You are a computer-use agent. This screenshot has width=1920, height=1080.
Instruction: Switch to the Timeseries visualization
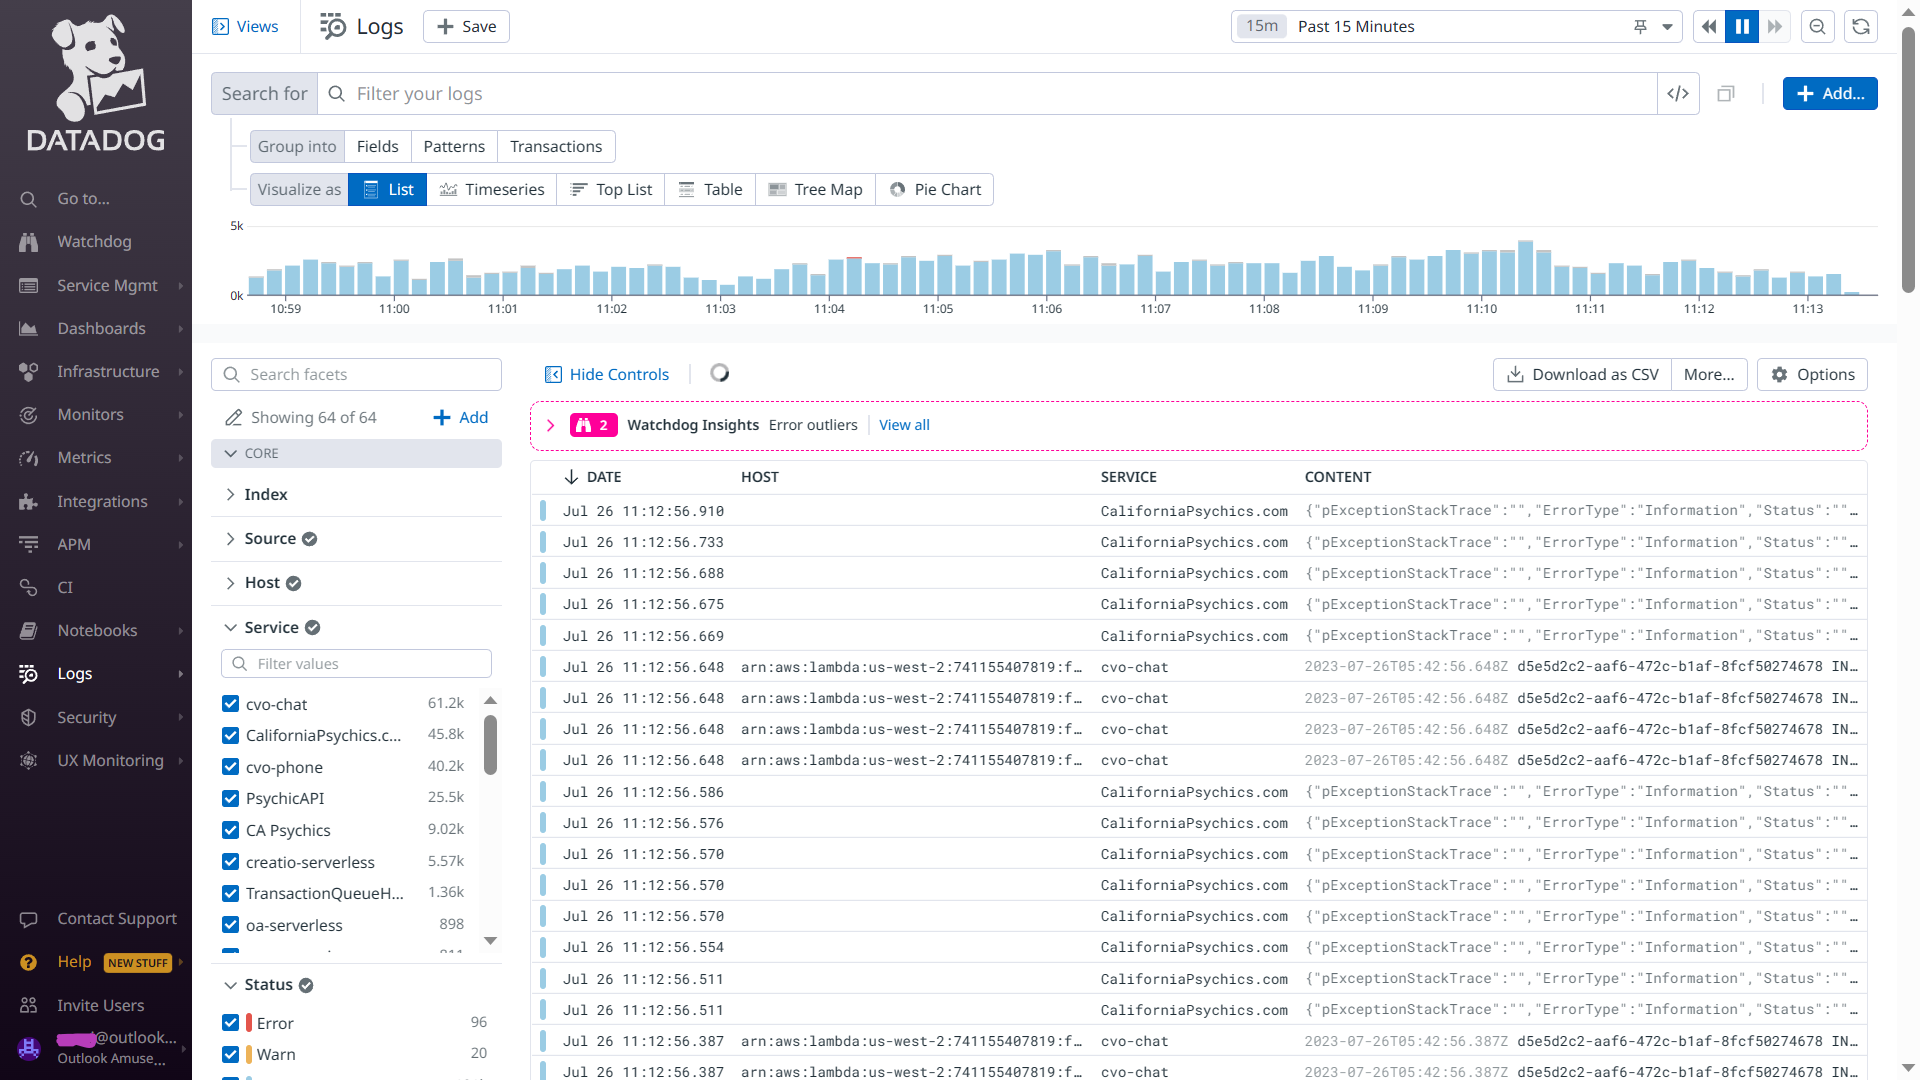(492, 190)
